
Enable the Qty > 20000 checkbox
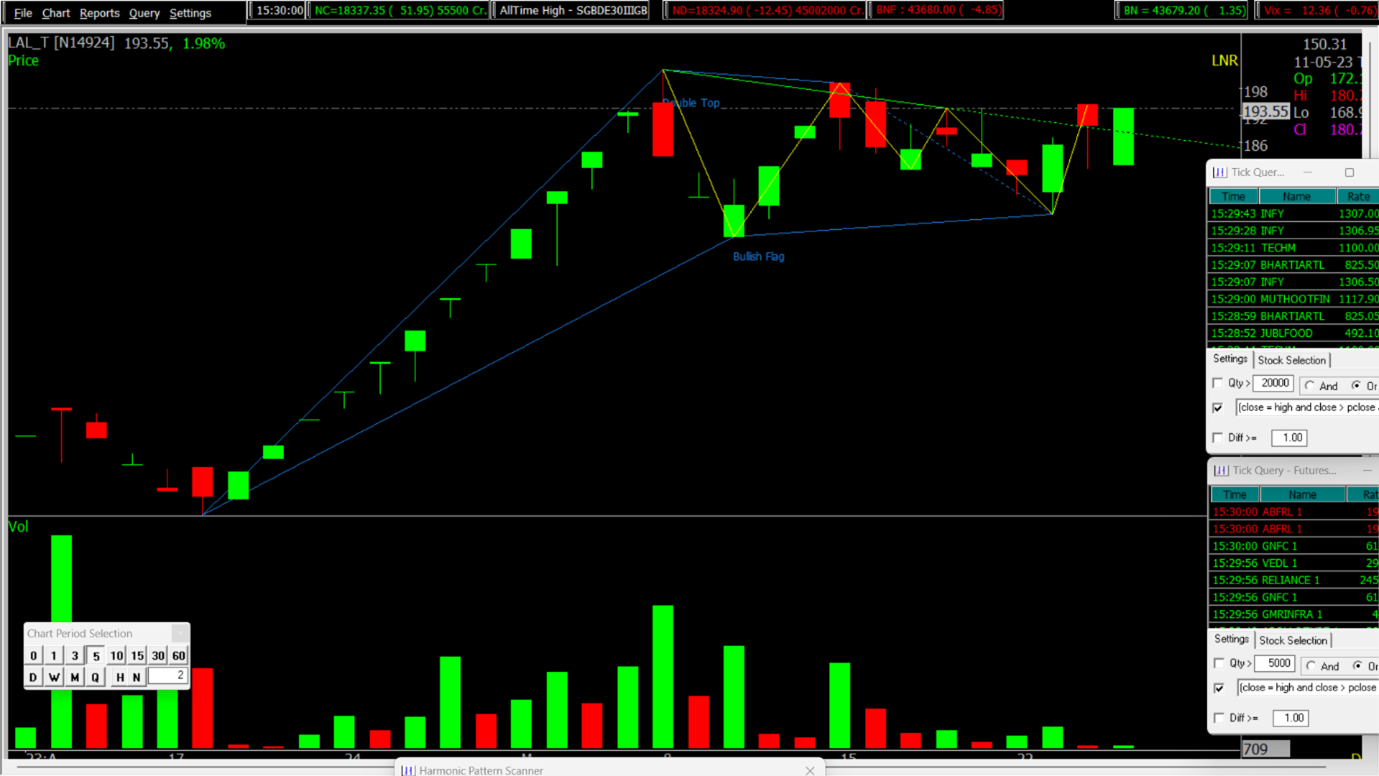pos(1218,383)
